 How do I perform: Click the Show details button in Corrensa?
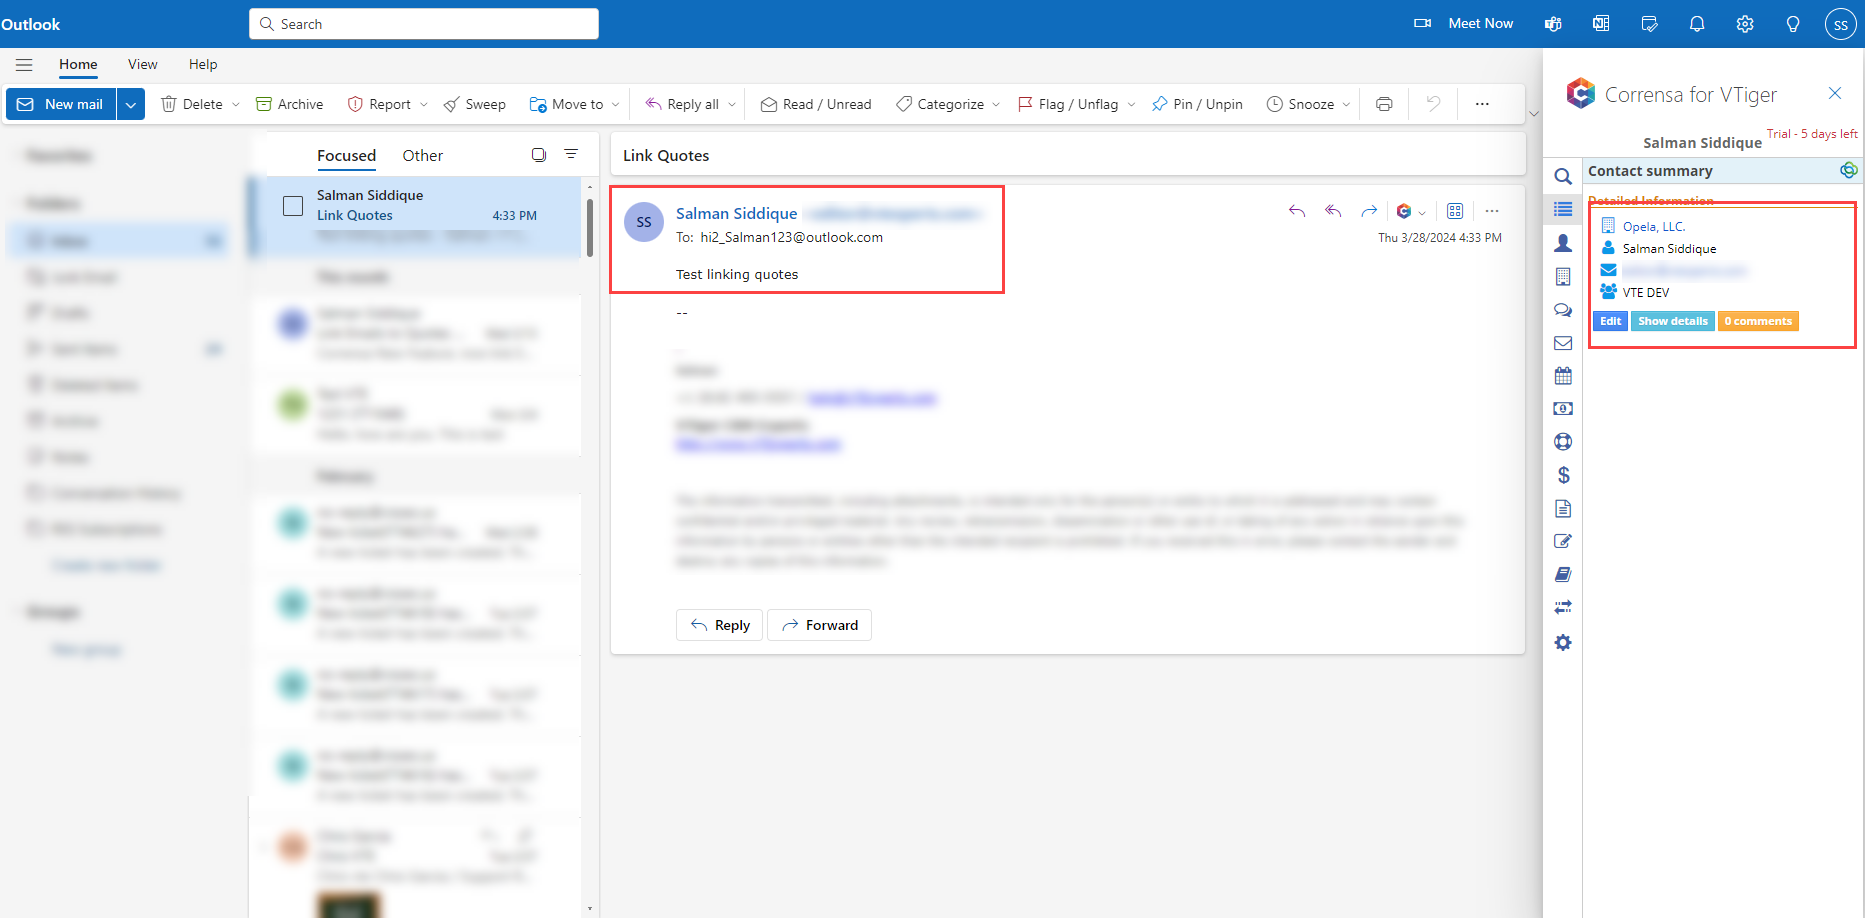(1673, 321)
